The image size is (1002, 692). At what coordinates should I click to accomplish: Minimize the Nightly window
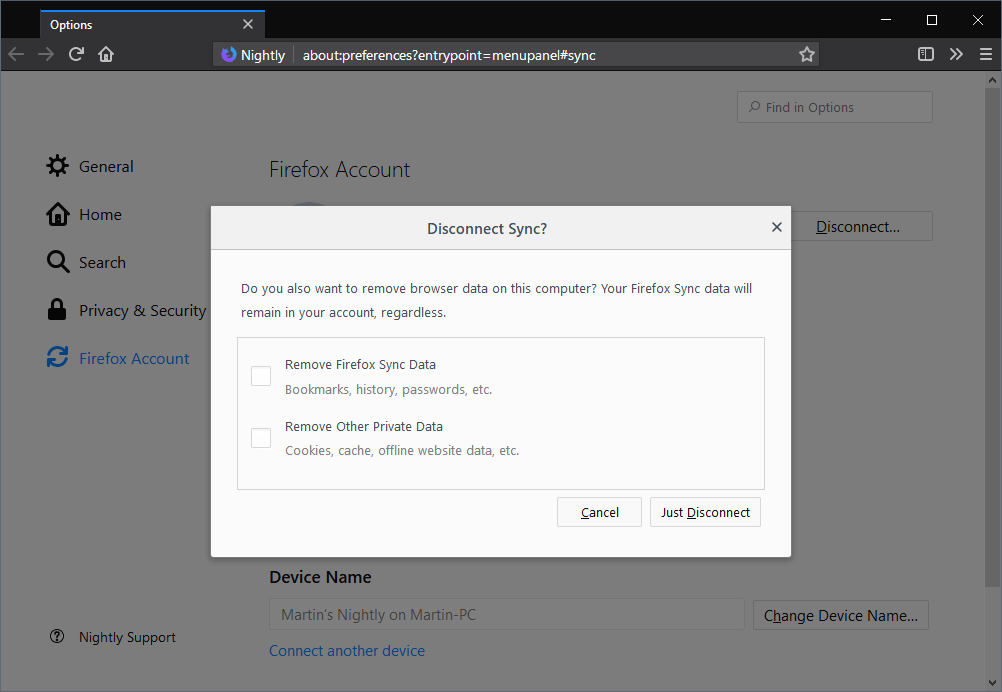886,20
